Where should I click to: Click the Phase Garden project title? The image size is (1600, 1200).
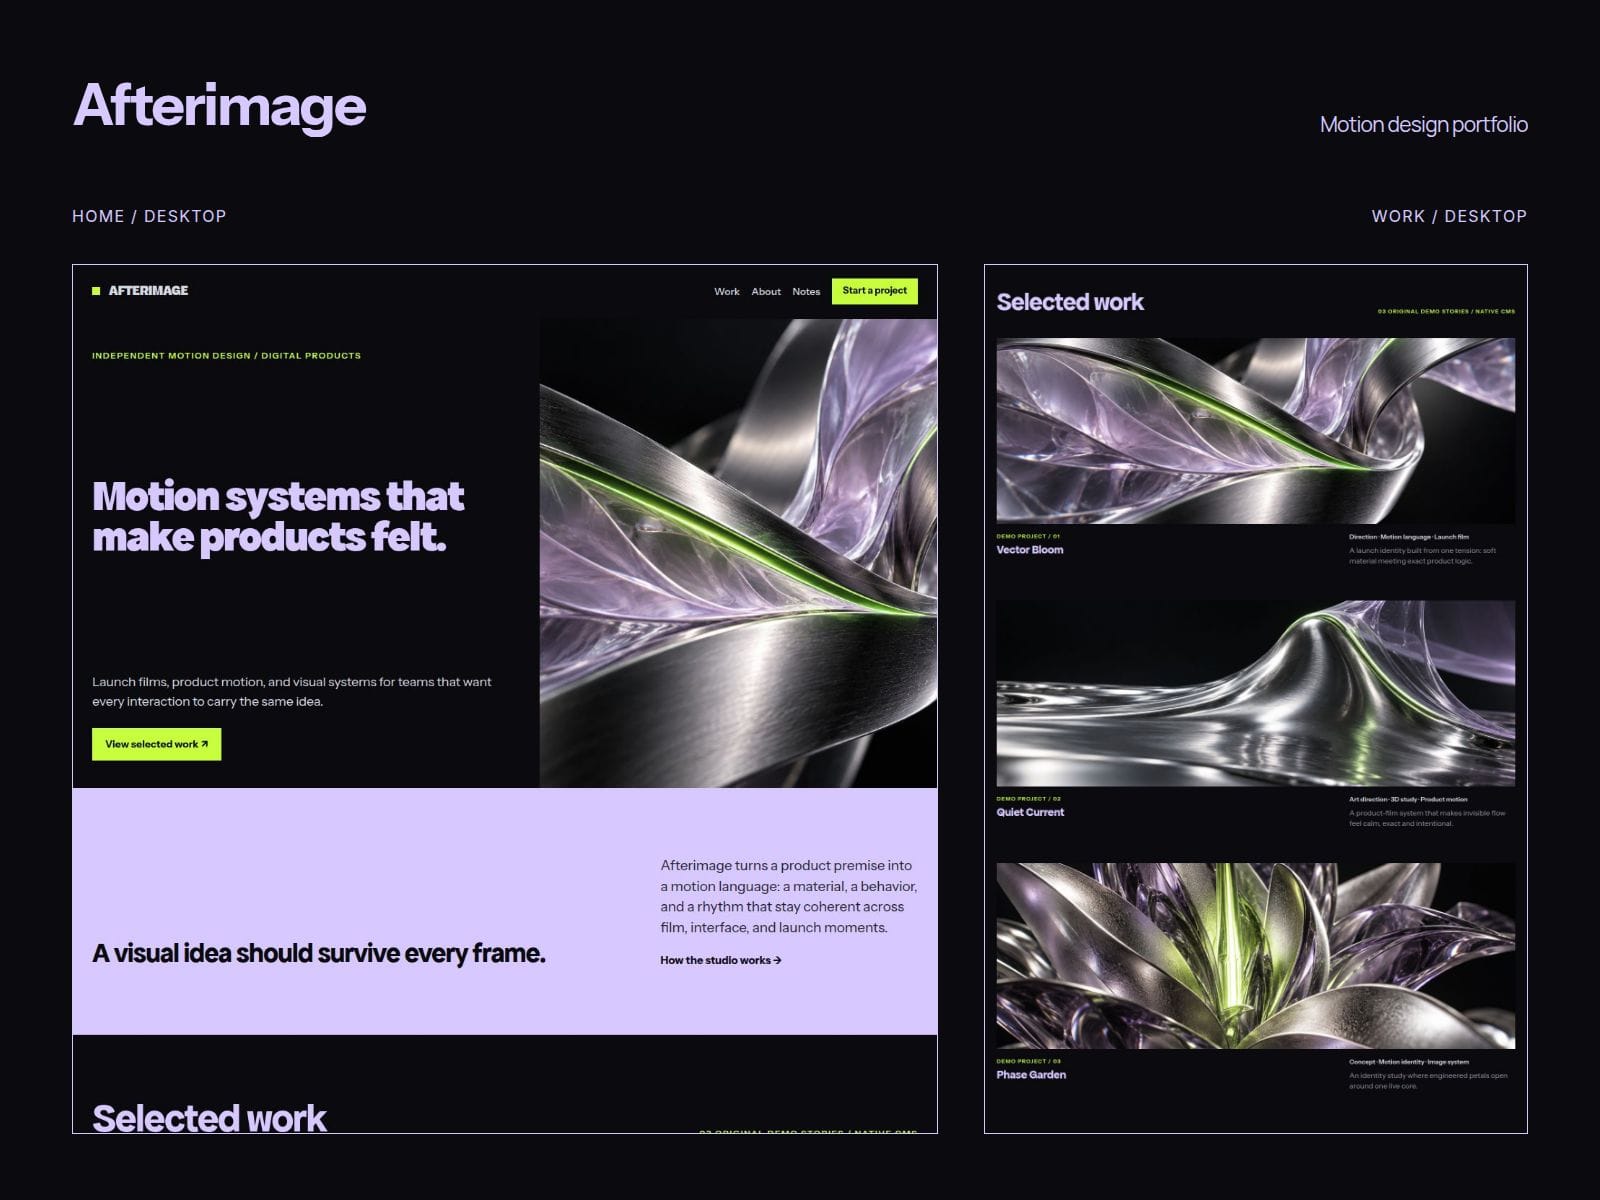pyautogui.click(x=1031, y=1075)
